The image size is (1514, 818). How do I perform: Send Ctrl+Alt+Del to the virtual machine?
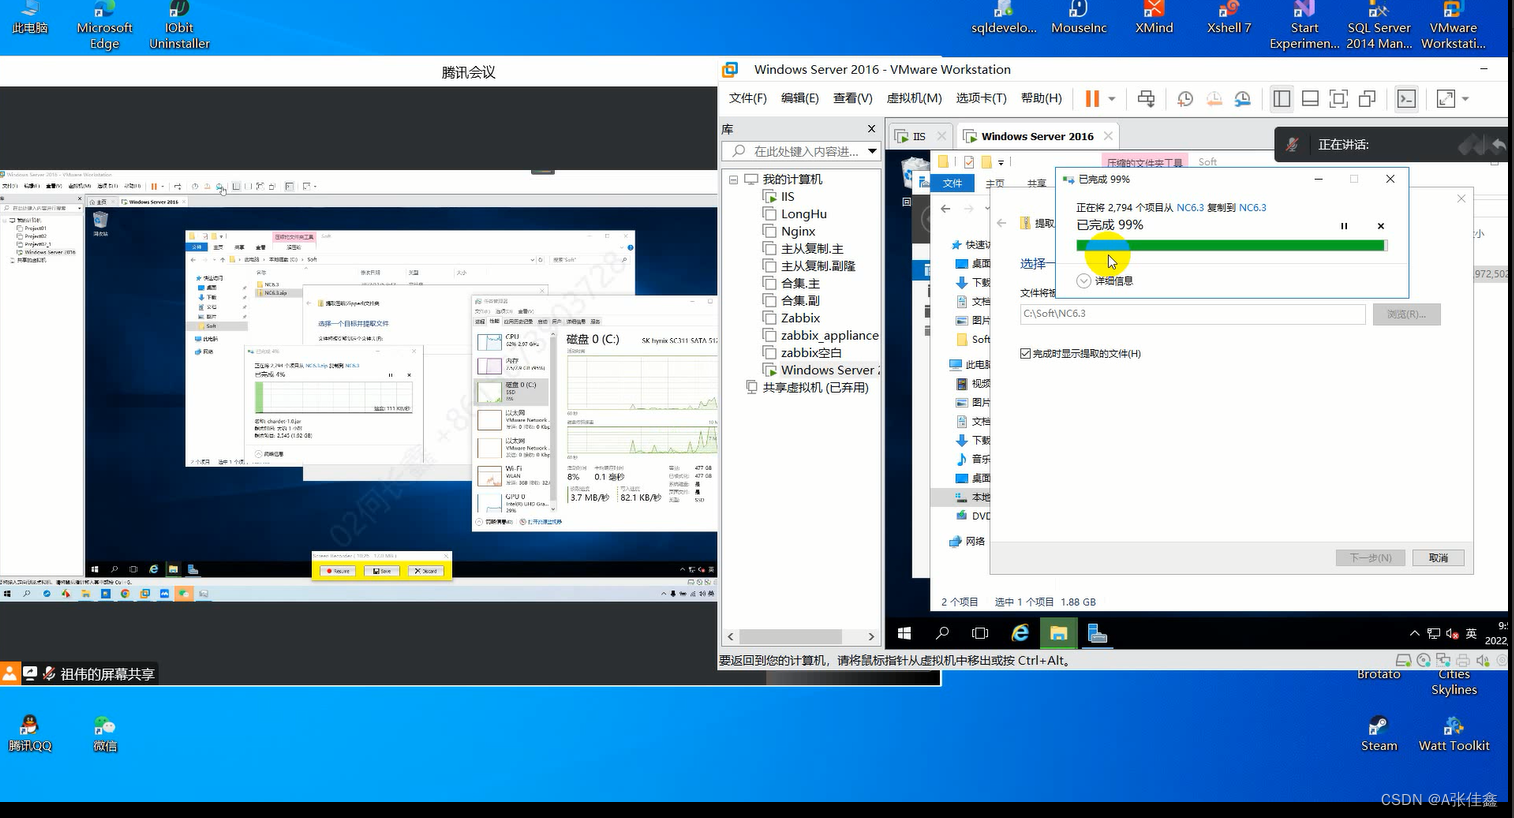pos(1146,98)
